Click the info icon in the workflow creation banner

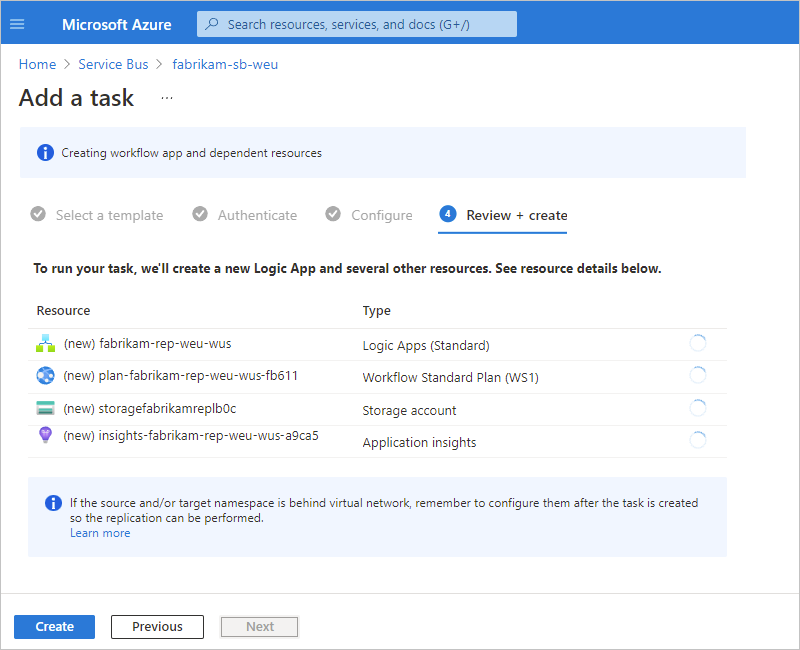coord(45,152)
